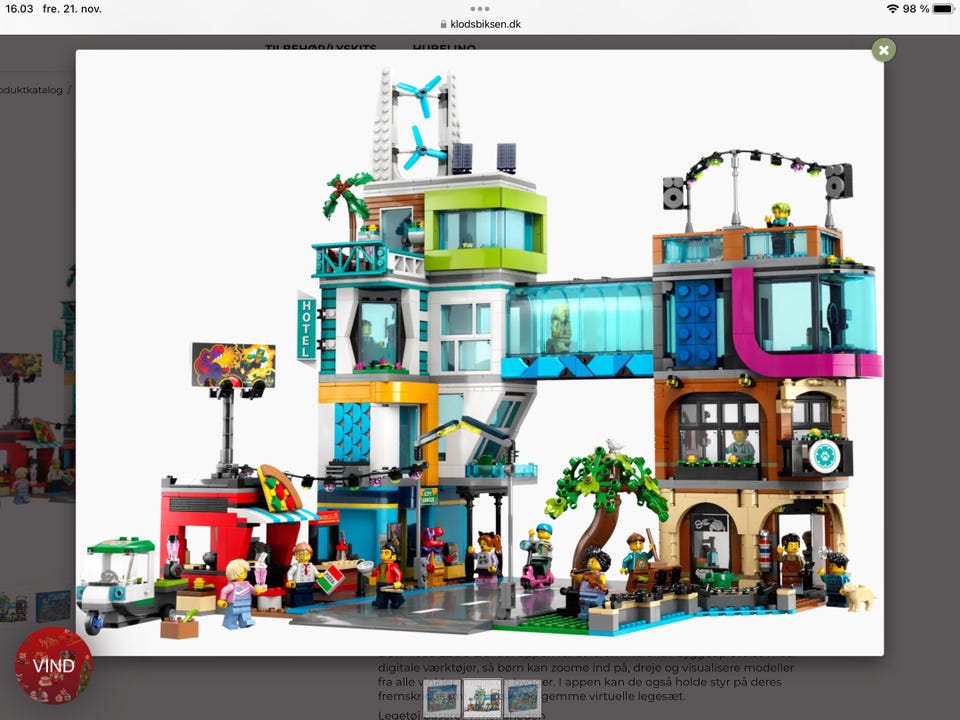Viewport: 960px width, 720px height.
Task: Select the first product thumbnail below the image
Action: (x=441, y=697)
